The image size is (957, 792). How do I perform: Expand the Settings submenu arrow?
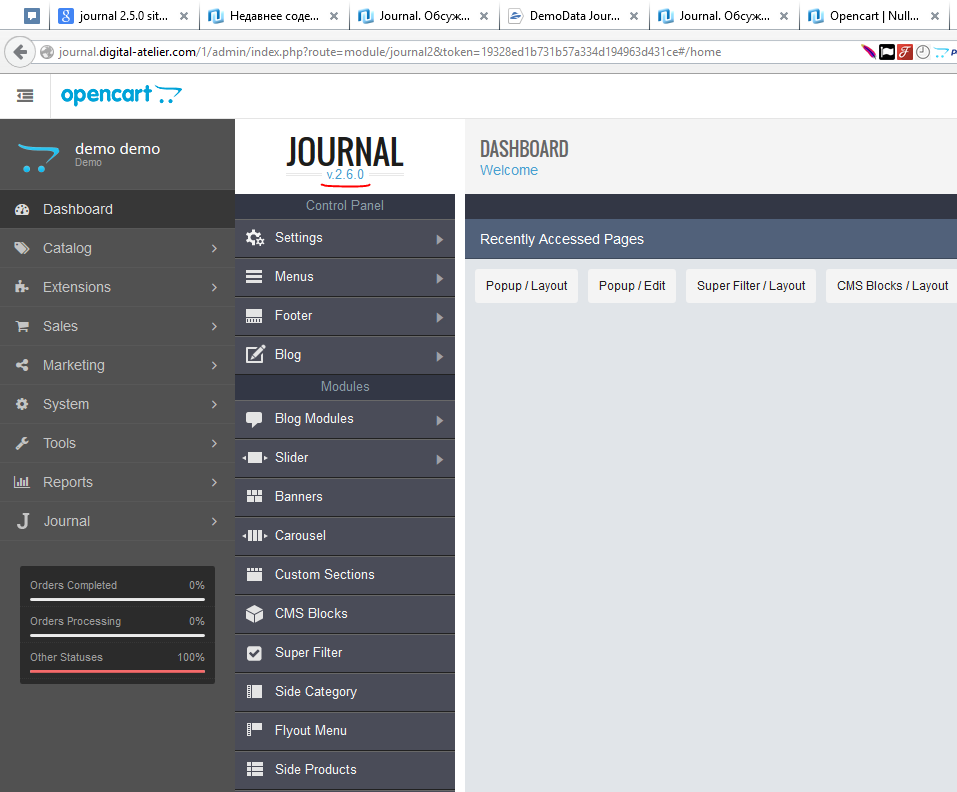(440, 239)
